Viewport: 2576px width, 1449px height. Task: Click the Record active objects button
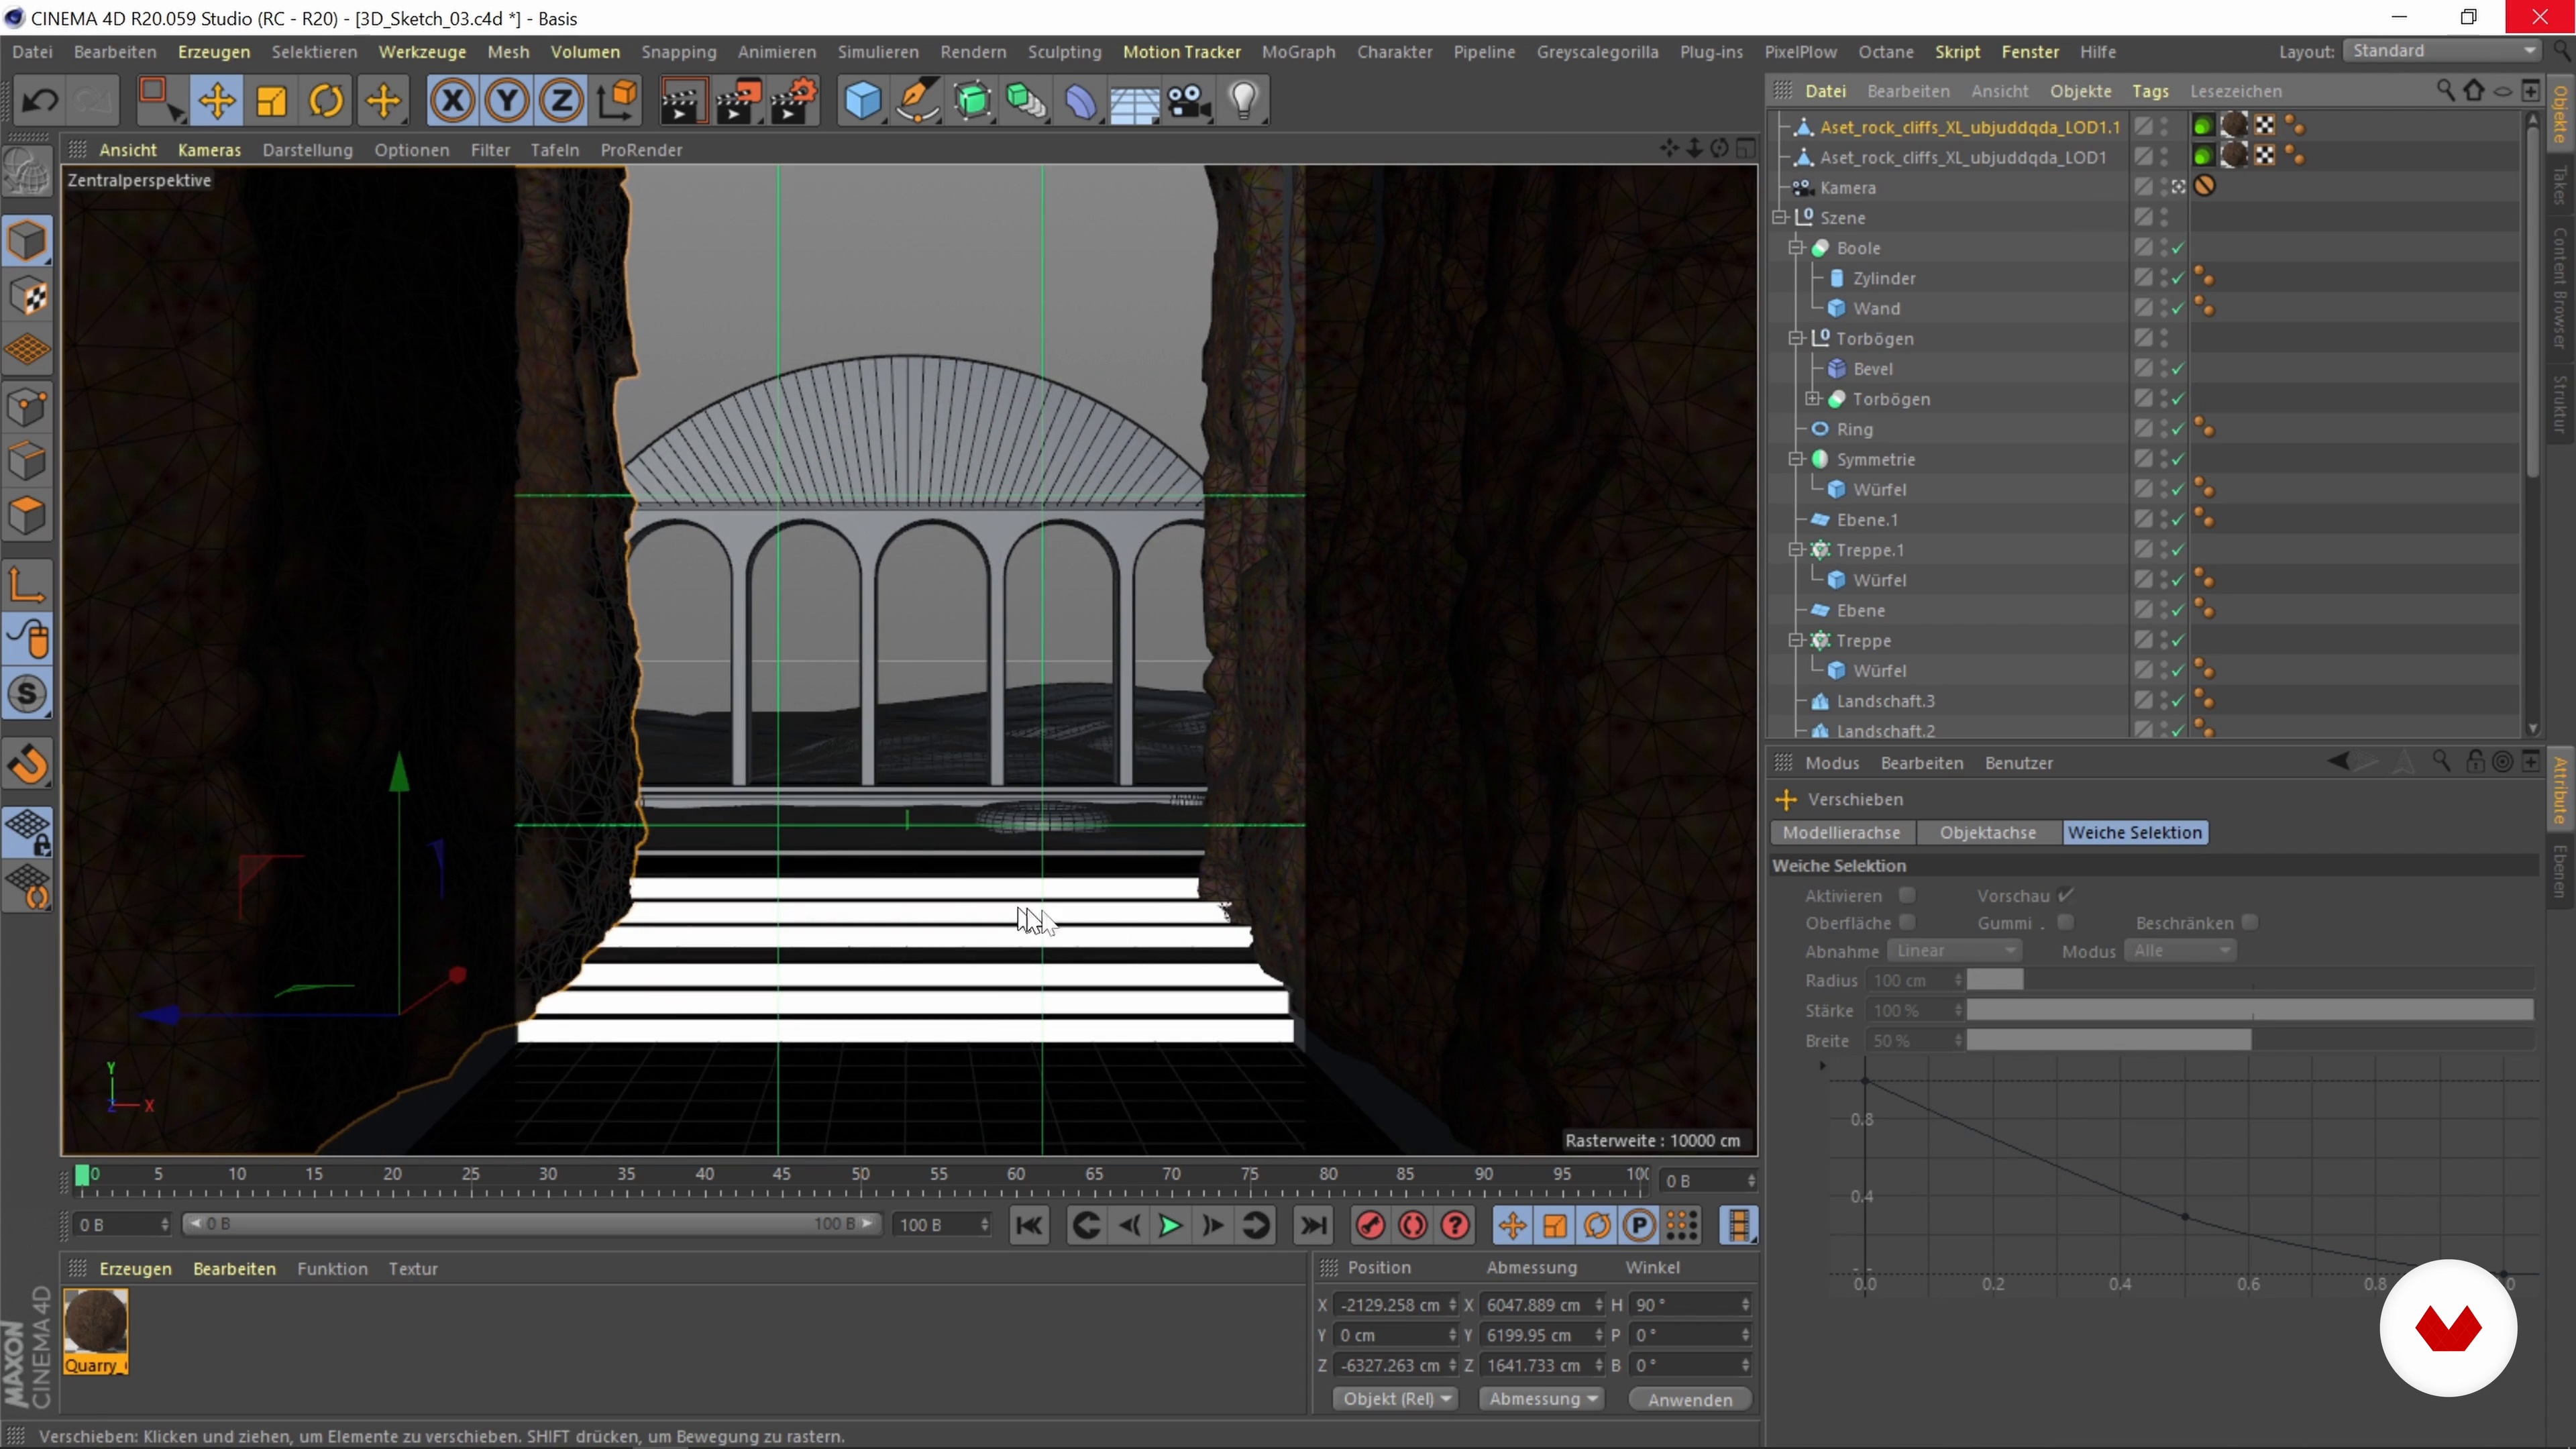pos(1370,1225)
